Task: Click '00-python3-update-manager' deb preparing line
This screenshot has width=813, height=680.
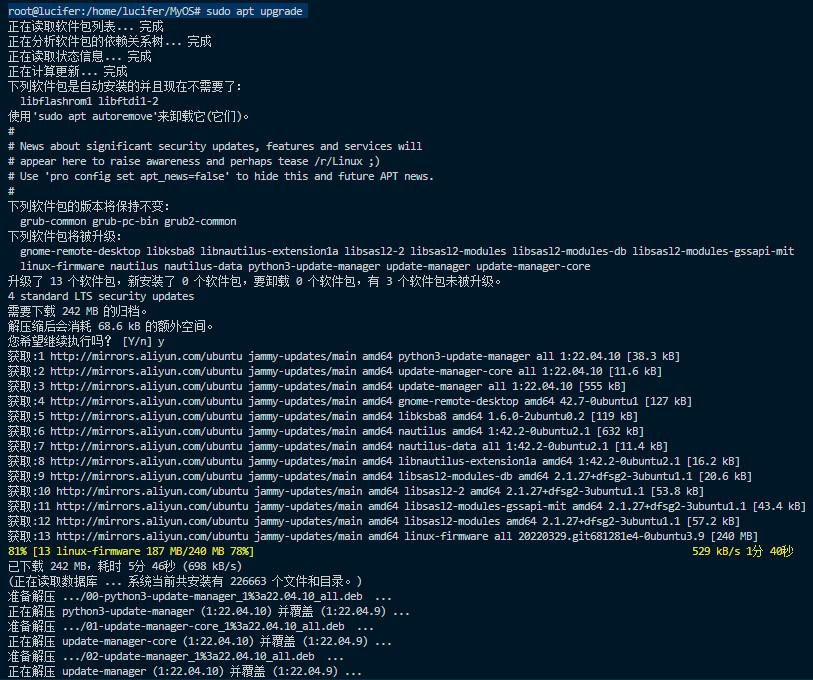Action: (200, 596)
